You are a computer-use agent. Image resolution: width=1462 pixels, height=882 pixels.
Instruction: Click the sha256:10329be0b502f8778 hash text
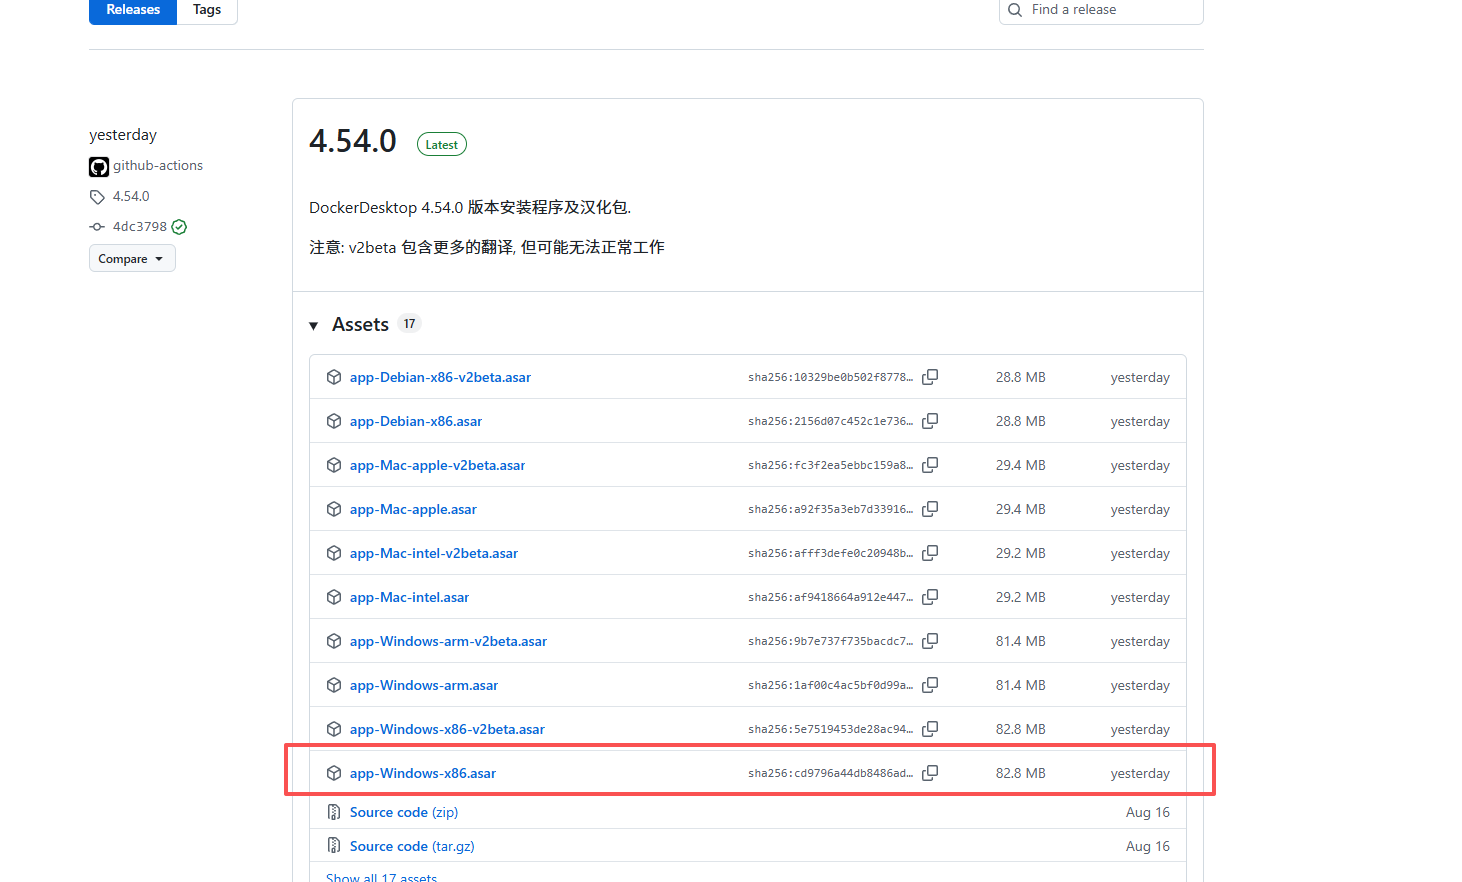tap(830, 377)
